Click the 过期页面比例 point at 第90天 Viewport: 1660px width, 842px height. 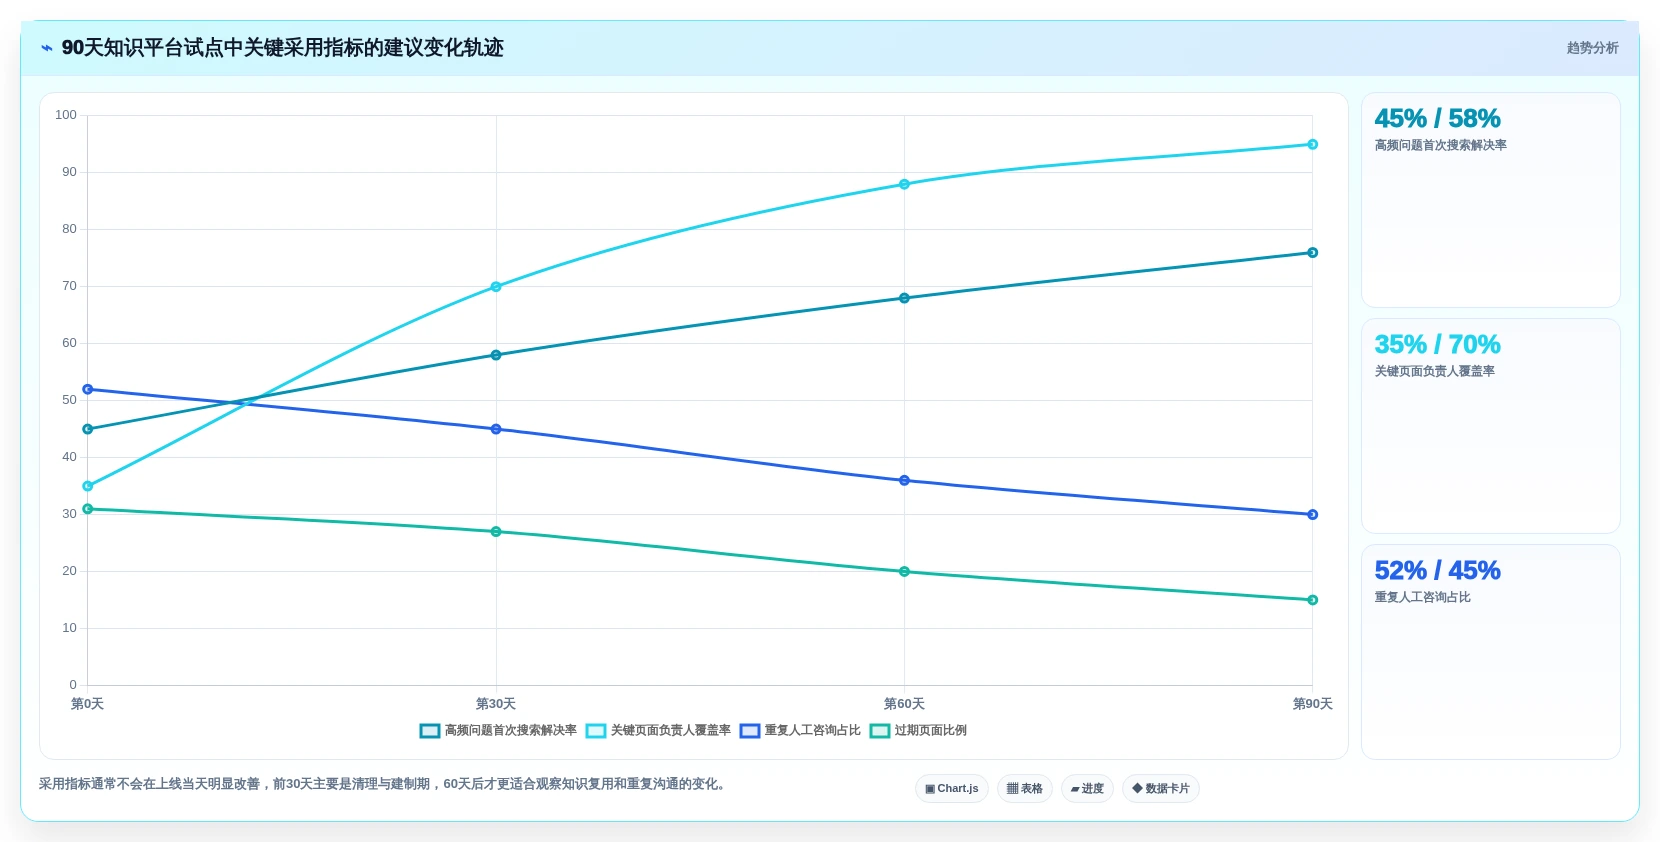[x=1313, y=600]
